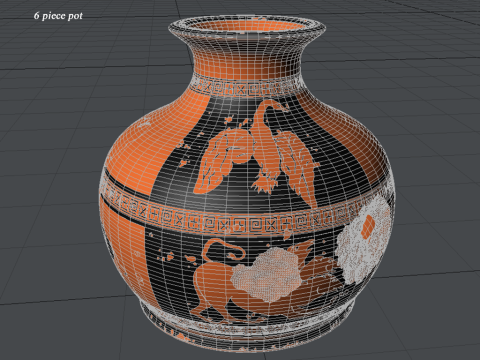Click the '6 piece pot' label

click(58, 16)
